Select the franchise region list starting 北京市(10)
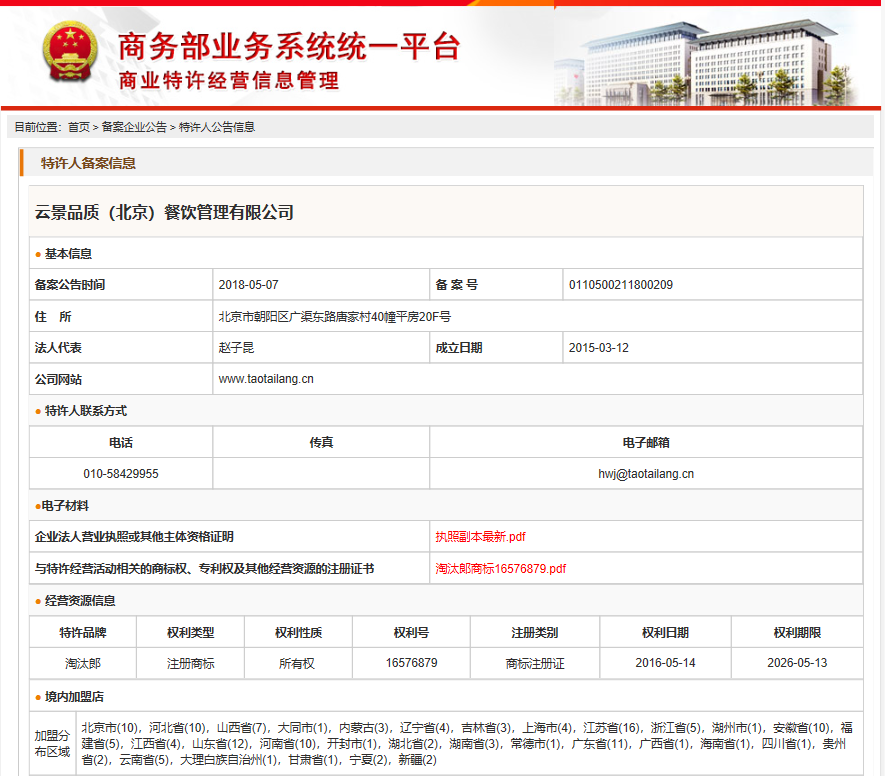 click(x=467, y=743)
